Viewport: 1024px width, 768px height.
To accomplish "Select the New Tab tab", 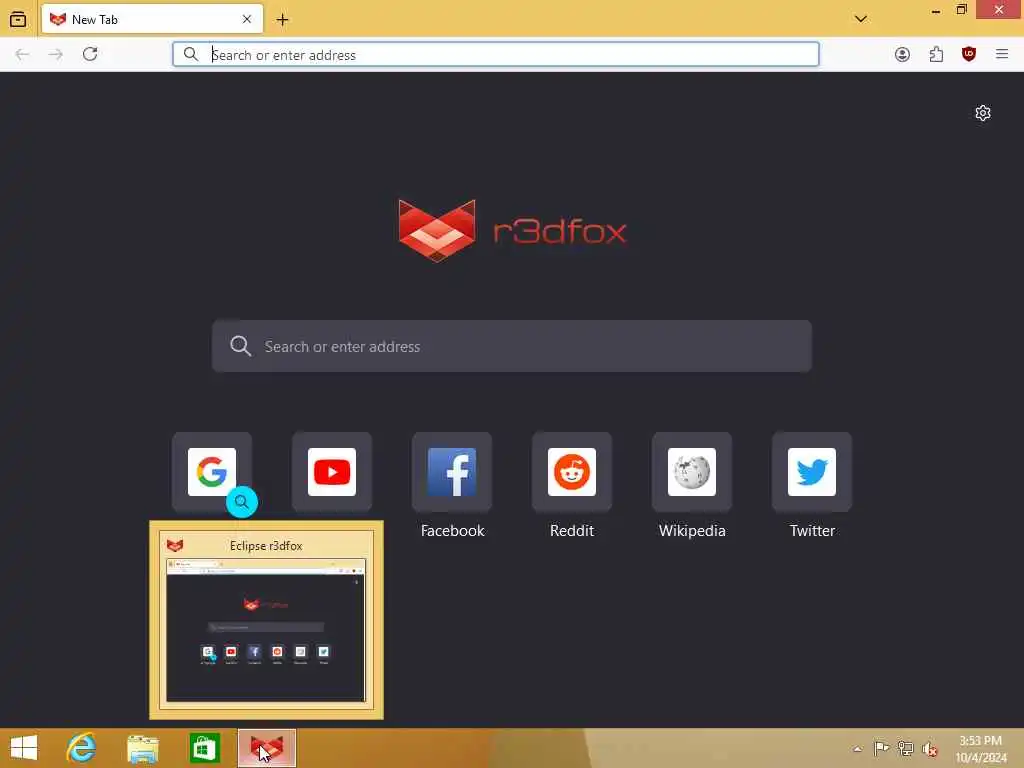I will pos(152,19).
